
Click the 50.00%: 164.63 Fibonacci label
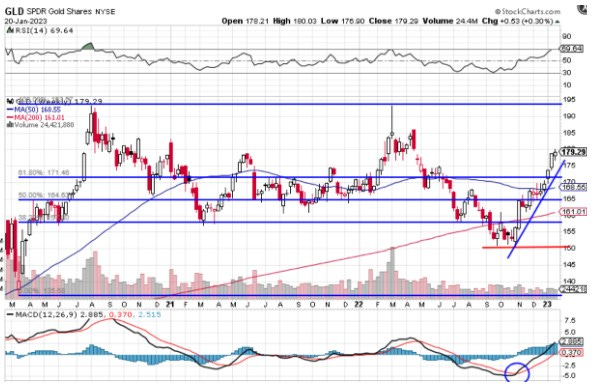pyautogui.click(x=44, y=195)
